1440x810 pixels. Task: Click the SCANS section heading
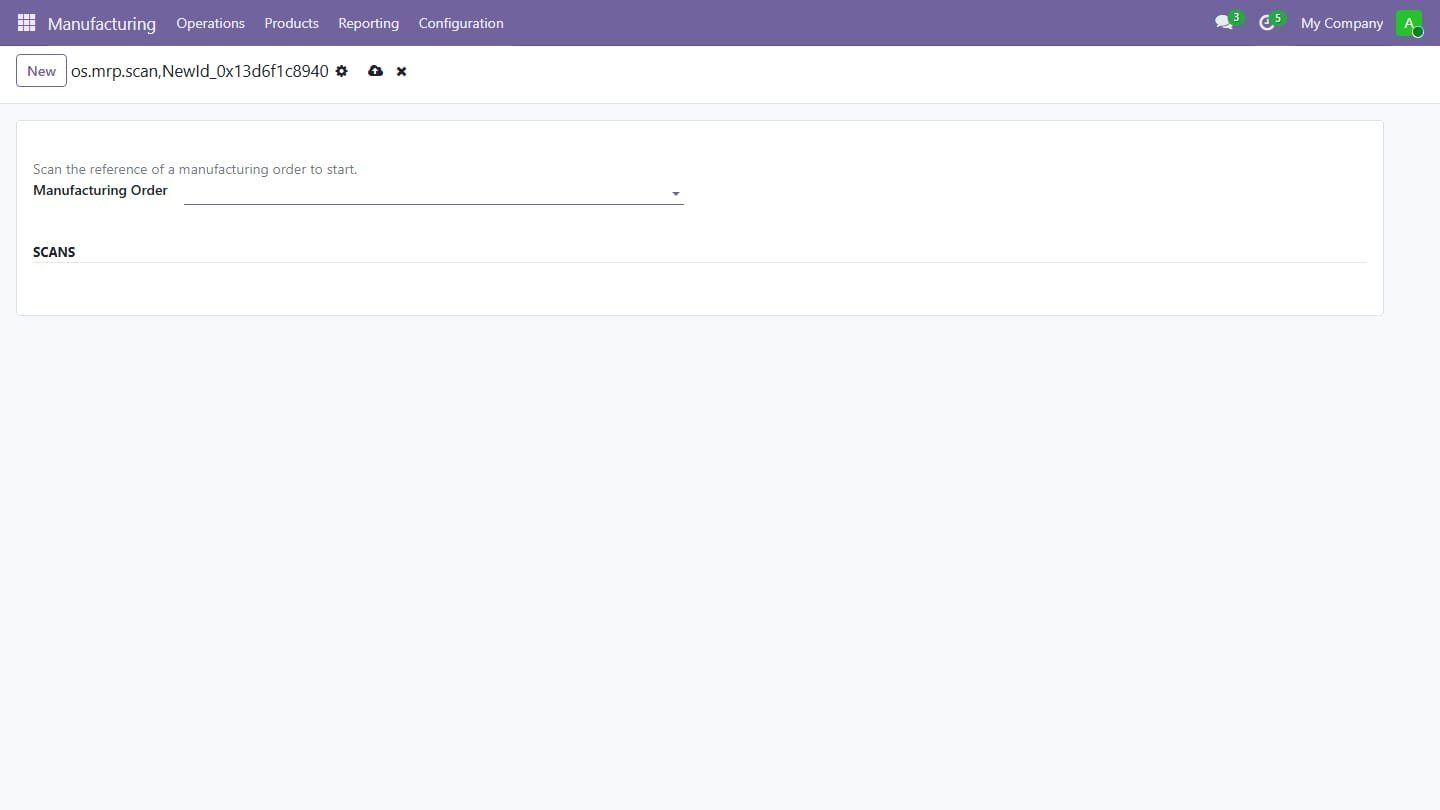(x=54, y=252)
